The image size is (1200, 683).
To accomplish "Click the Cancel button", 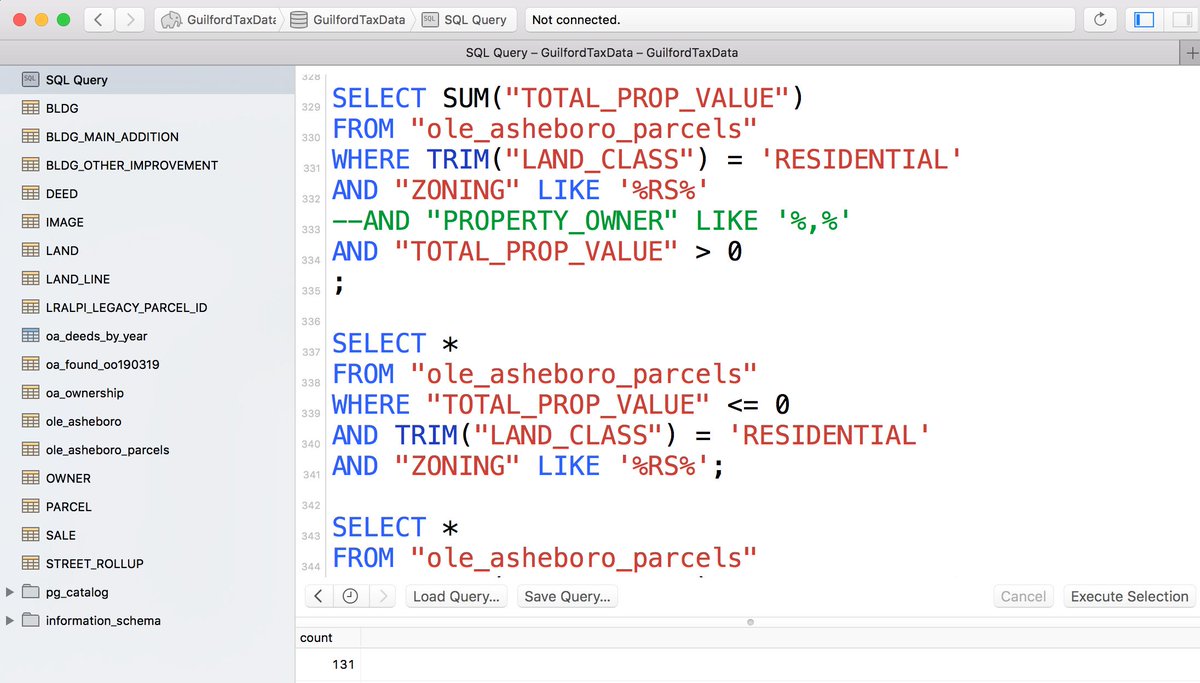I will pyautogui.click(x=1023, y=596).
